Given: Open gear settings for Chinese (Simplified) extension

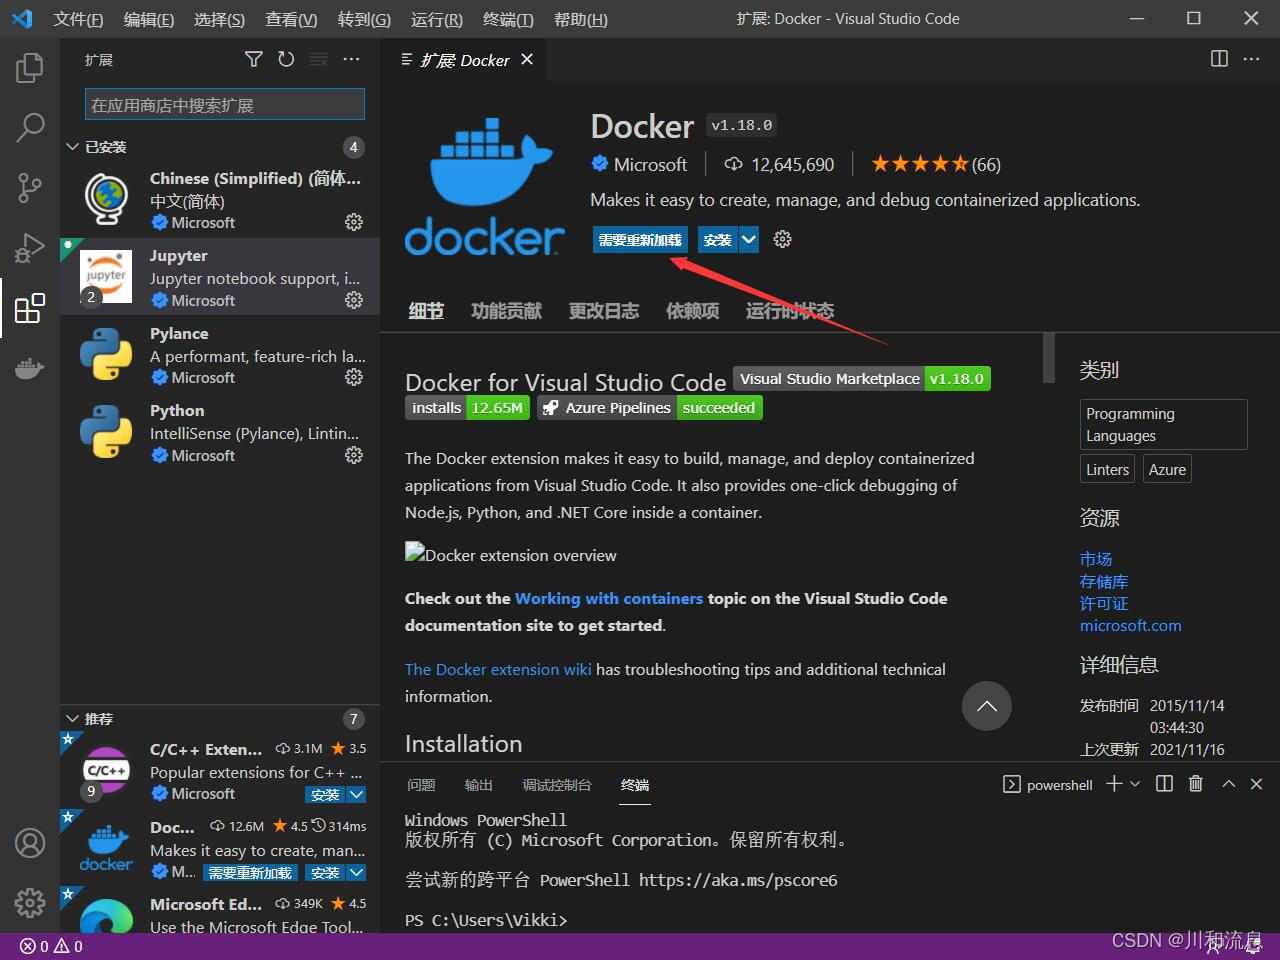Looking at the screenshot, I should tap(354, 222).
